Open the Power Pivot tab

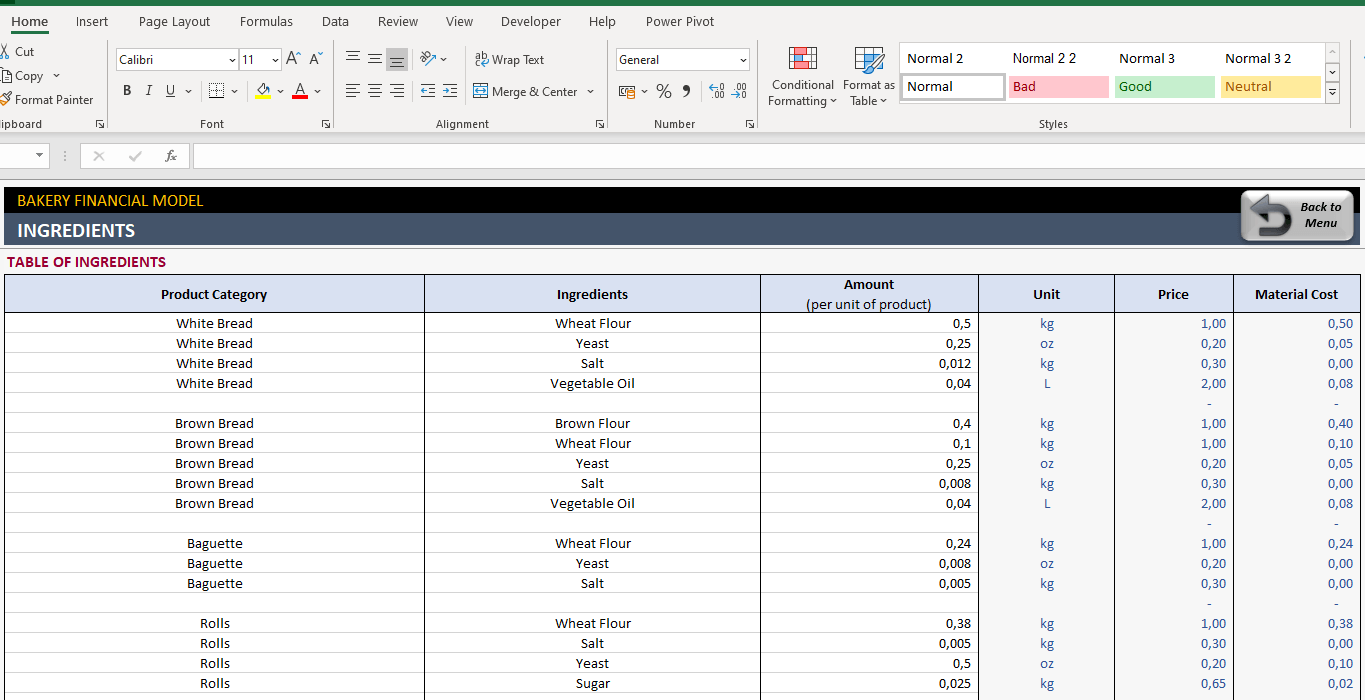tap(679, 21)
